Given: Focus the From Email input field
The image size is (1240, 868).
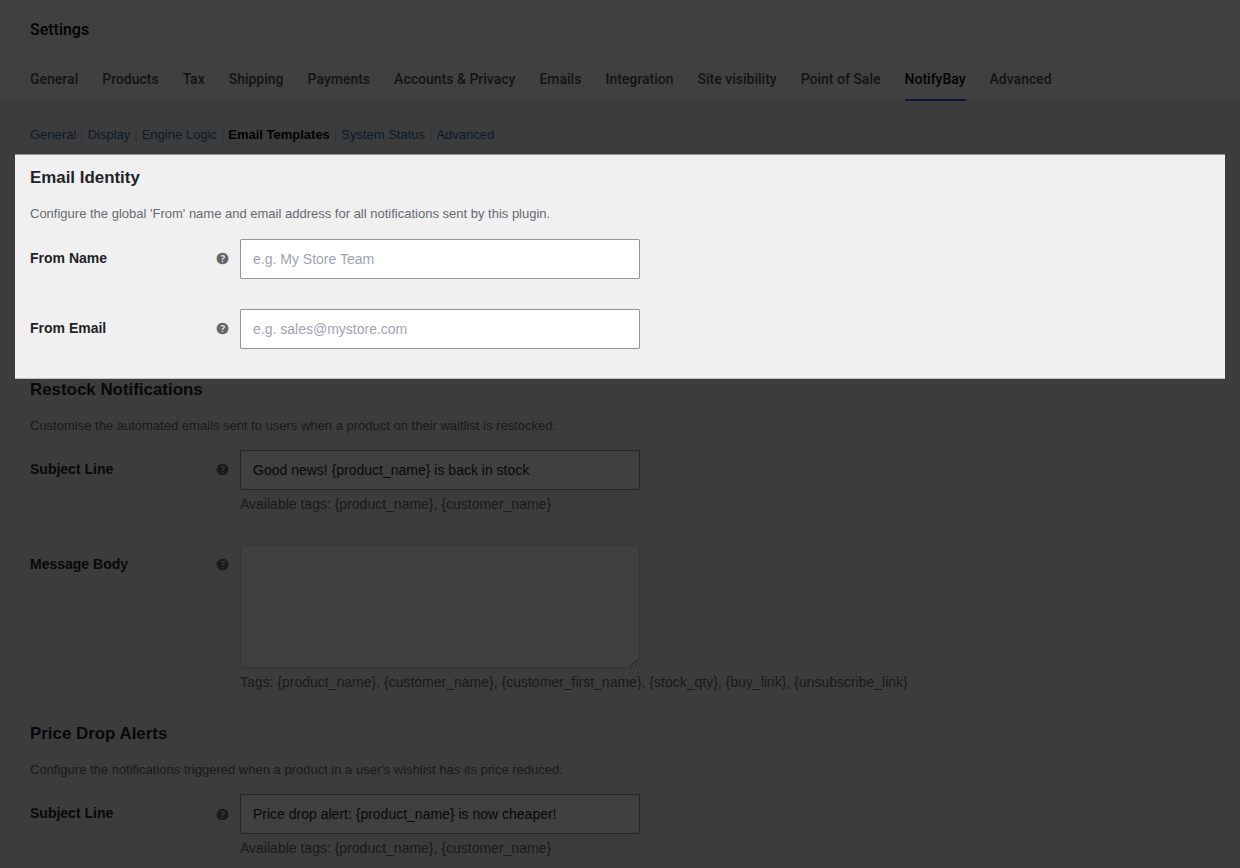Looking at the screenshot, I should click(440, 329).
